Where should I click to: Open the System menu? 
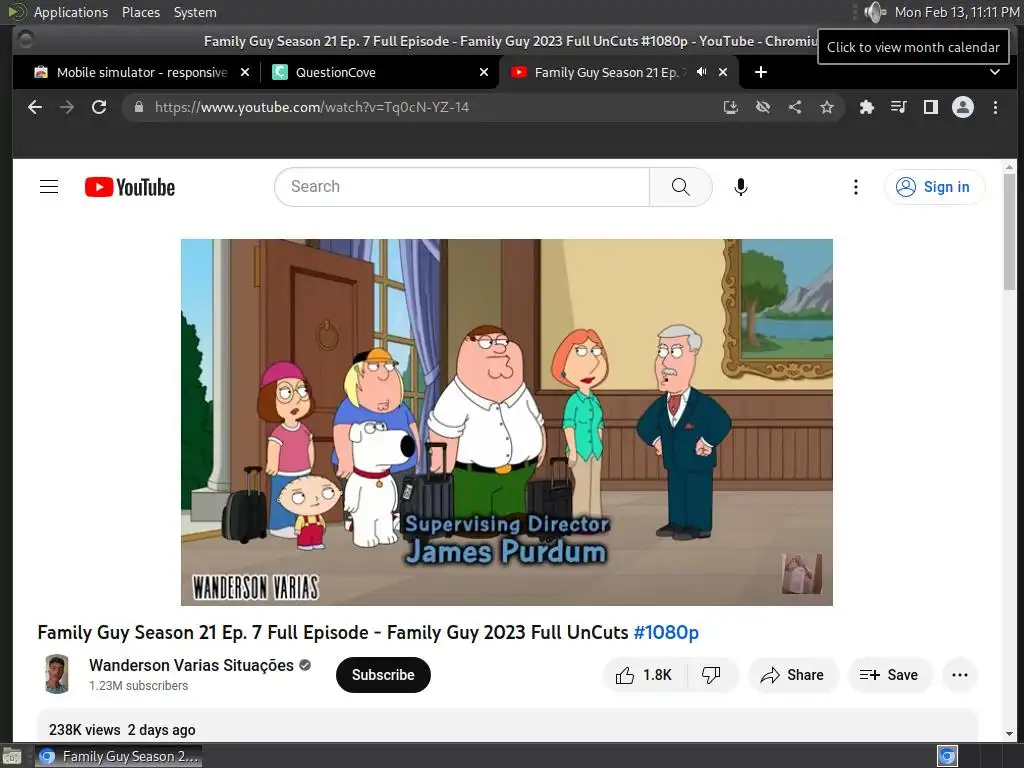point(195,12)
